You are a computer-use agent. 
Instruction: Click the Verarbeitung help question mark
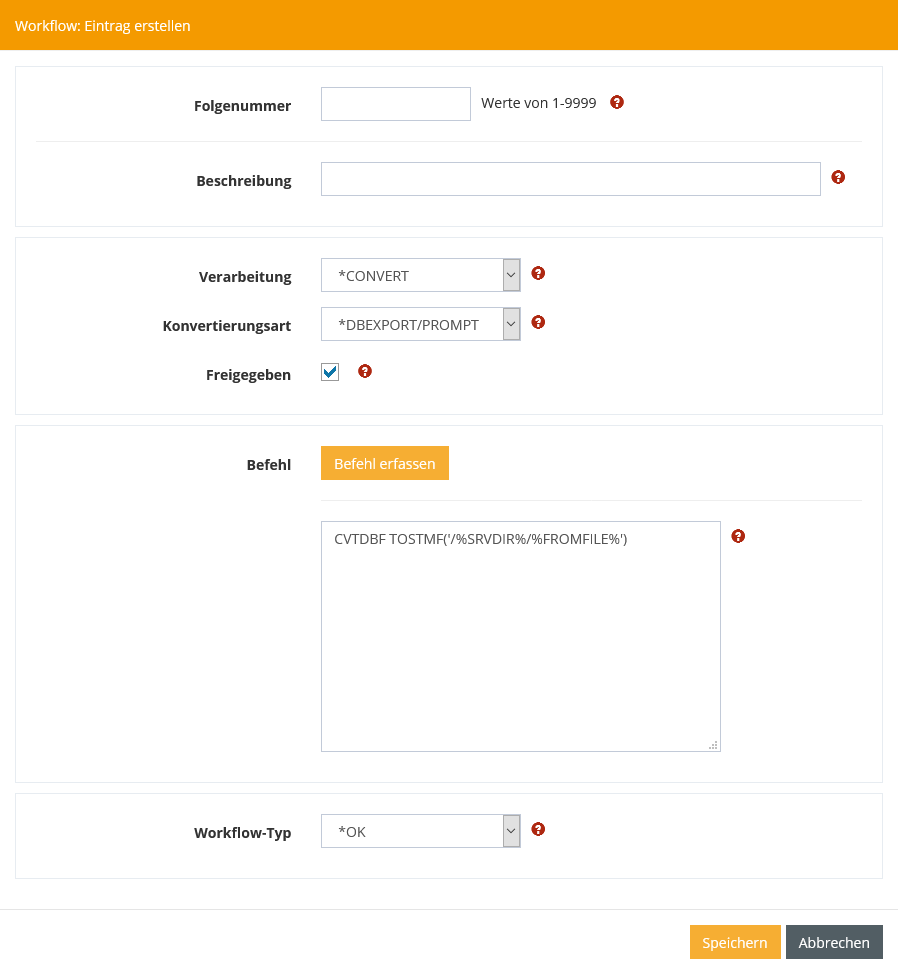tap(538, 273)
